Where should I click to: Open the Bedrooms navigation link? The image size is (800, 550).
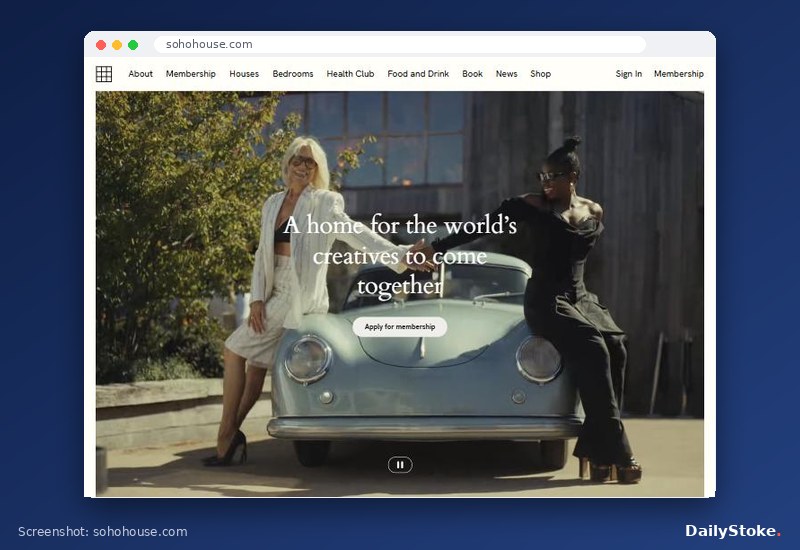pyautogui.click(x=293, y=74)
